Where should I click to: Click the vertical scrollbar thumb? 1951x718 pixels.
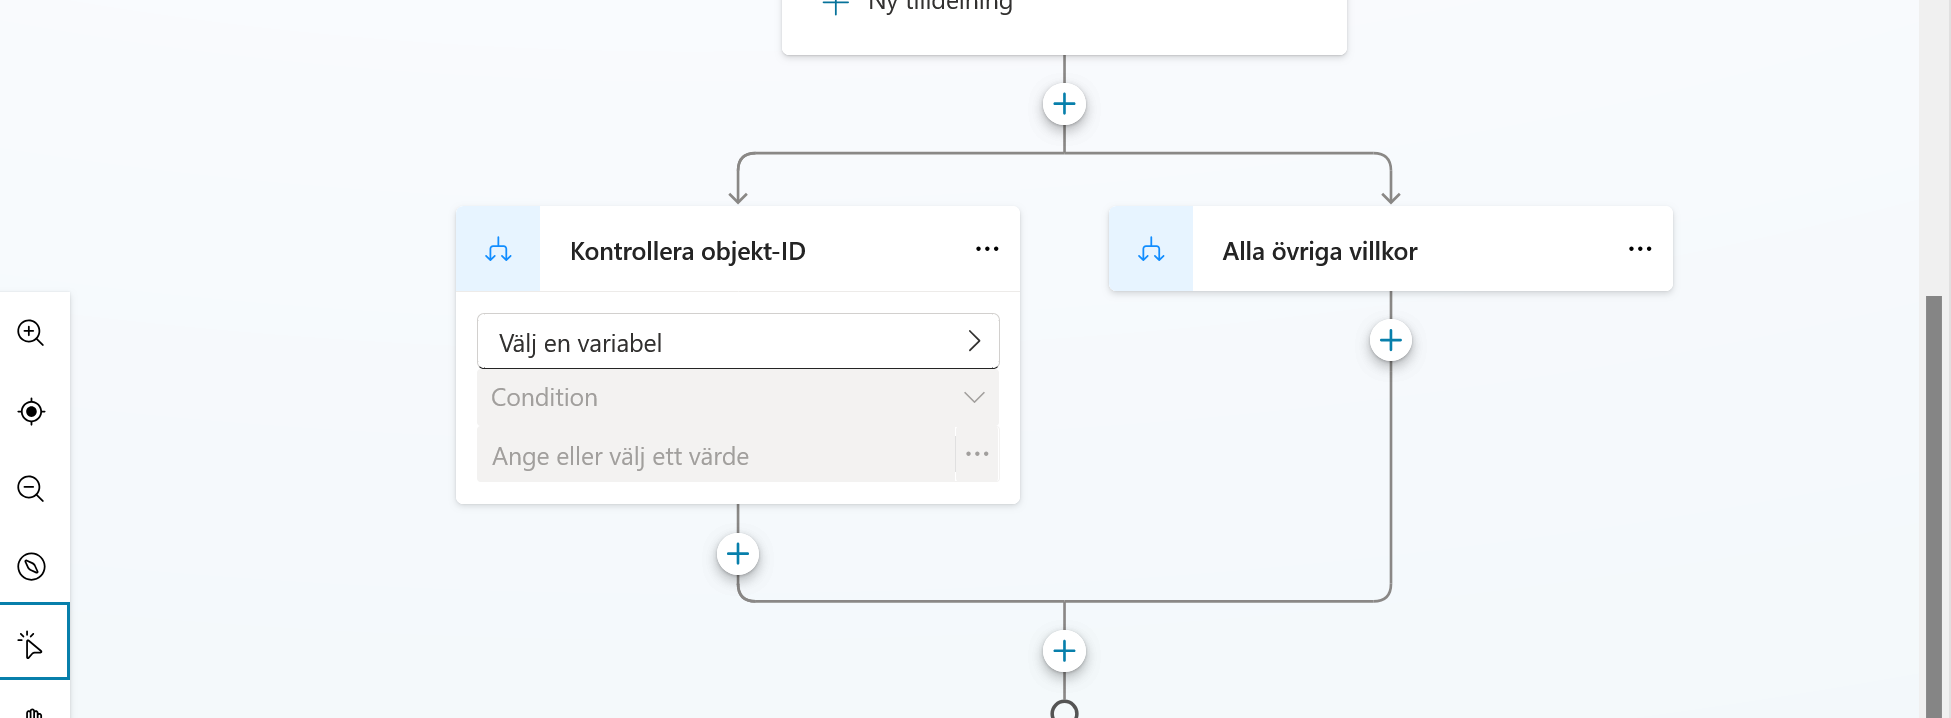point(1934,507)
